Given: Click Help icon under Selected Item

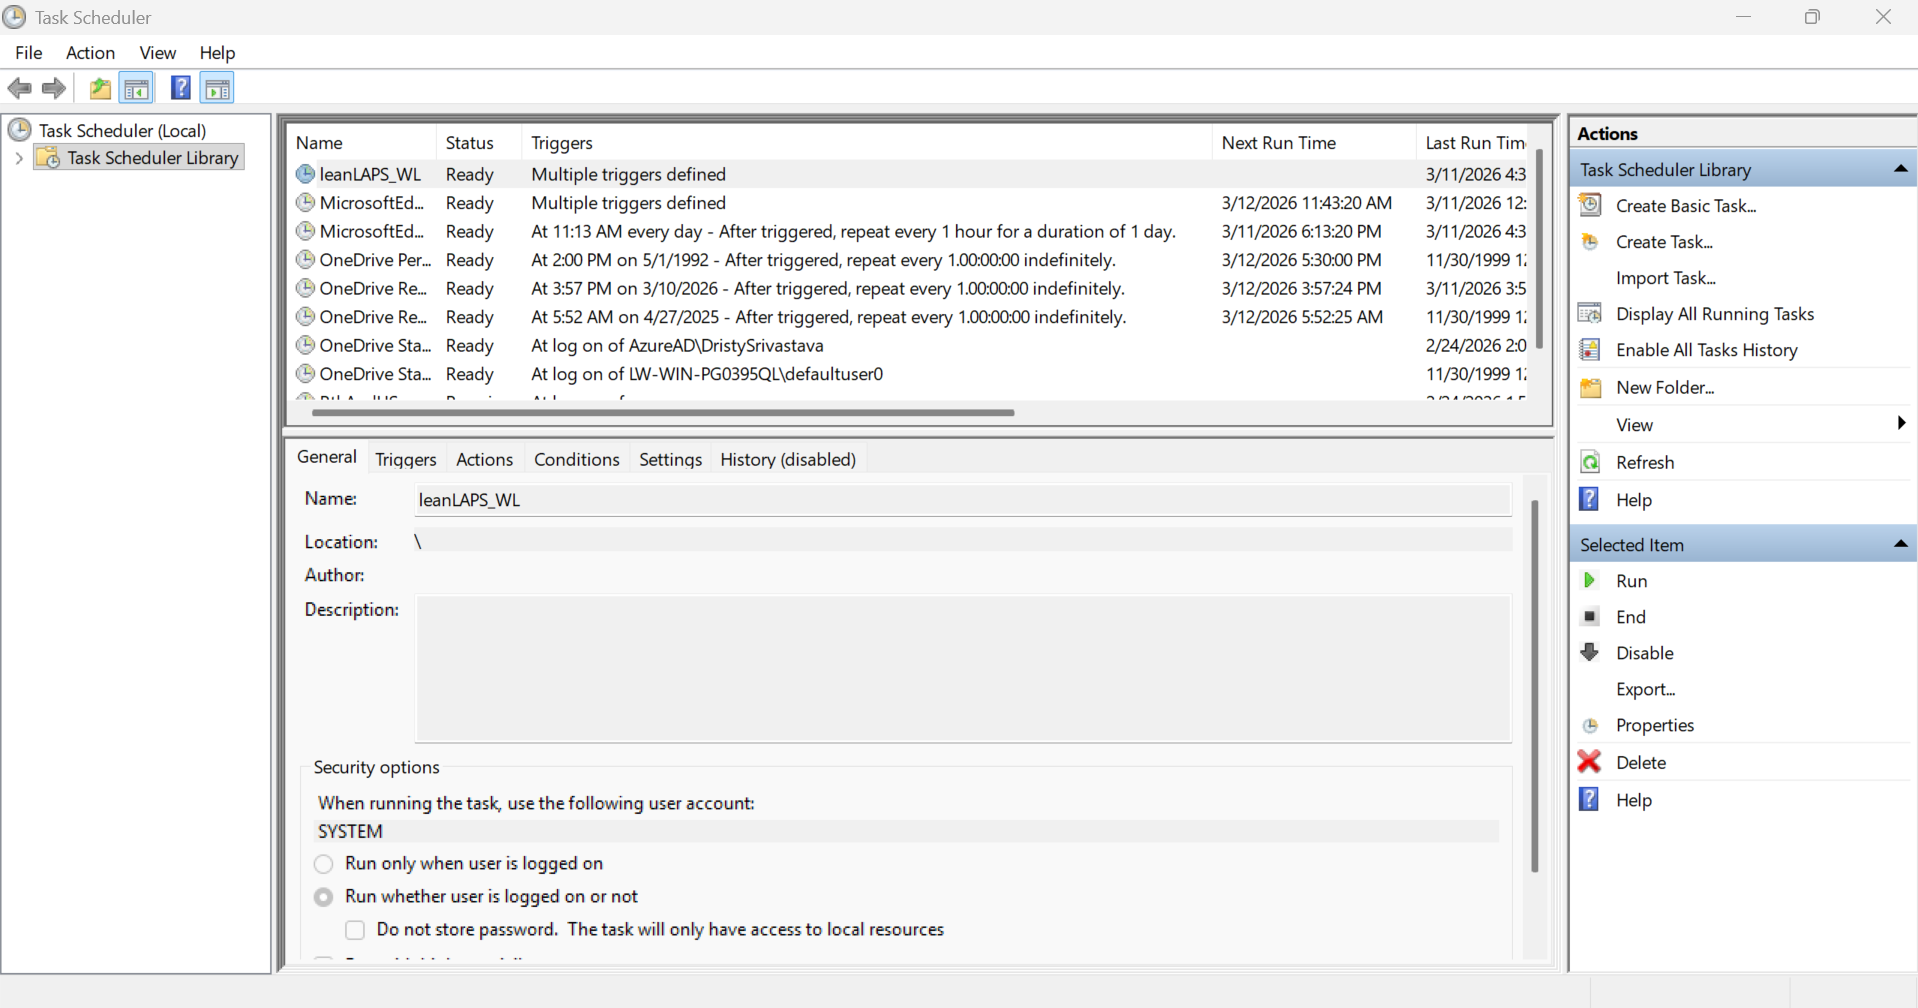Looking at the screenshot, I should tap(1589, 799).
